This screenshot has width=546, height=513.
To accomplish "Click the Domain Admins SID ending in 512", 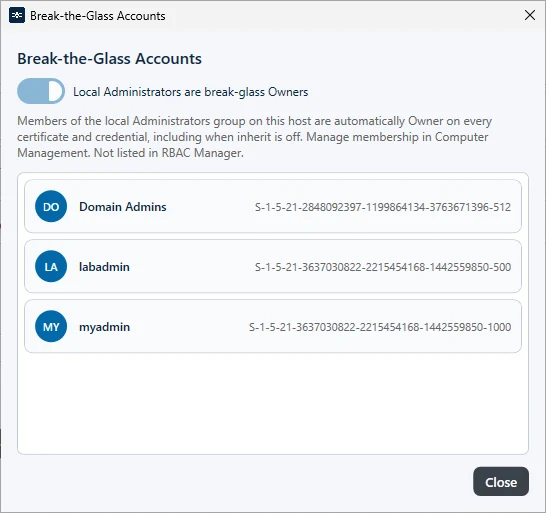I will tap(383, 207).
